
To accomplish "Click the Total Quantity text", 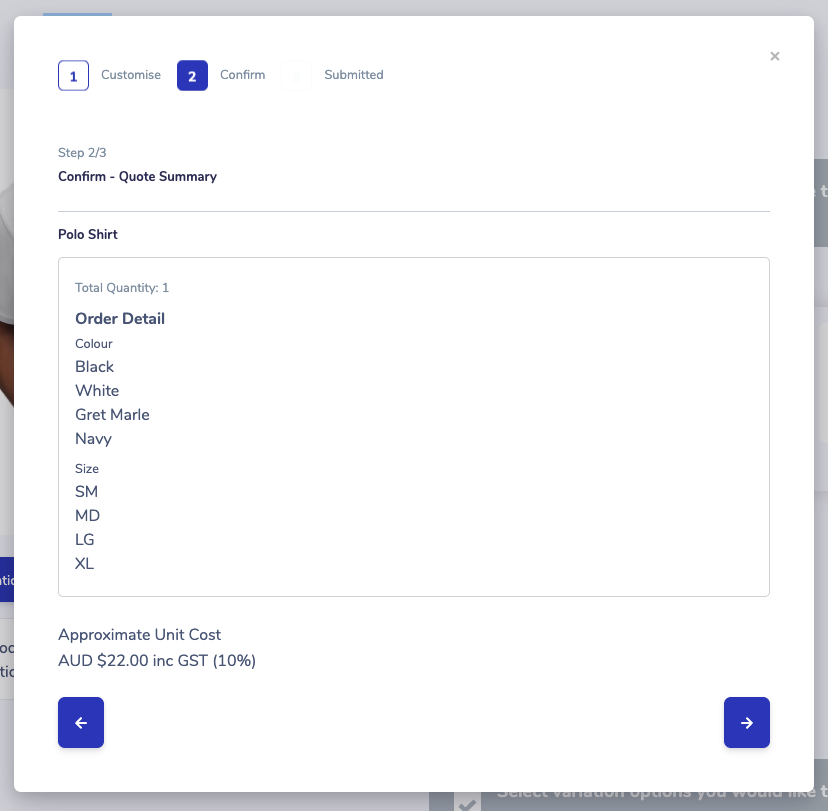I will tap(122, 288).
